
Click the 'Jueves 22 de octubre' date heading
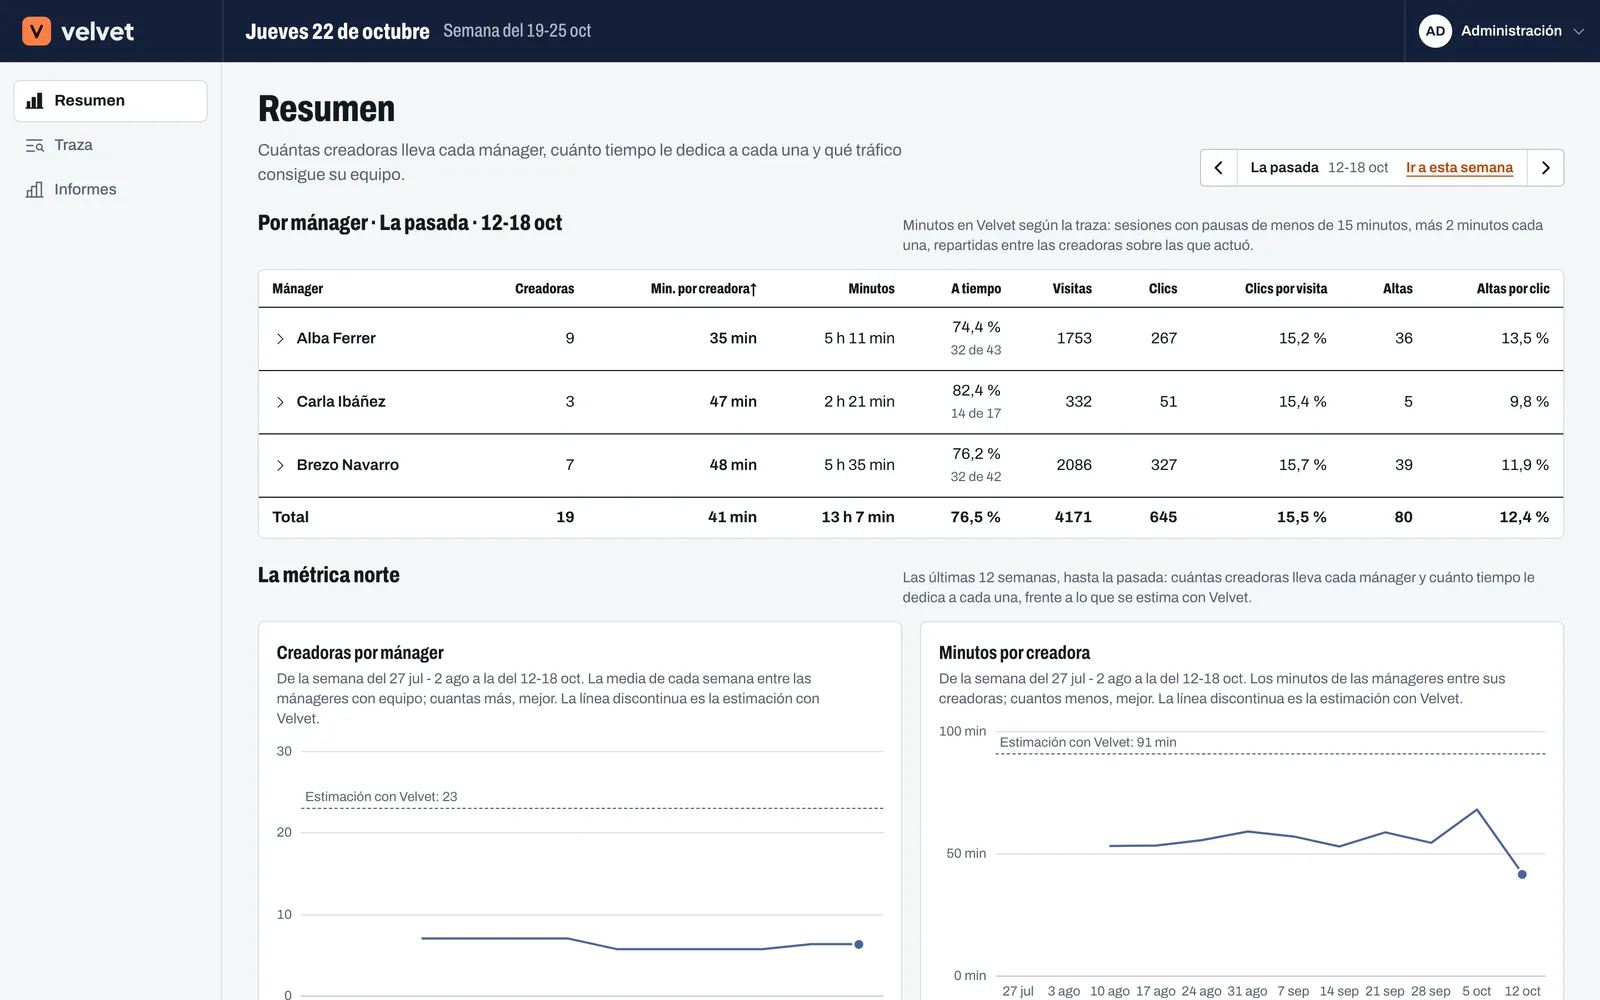click(338, 31)
